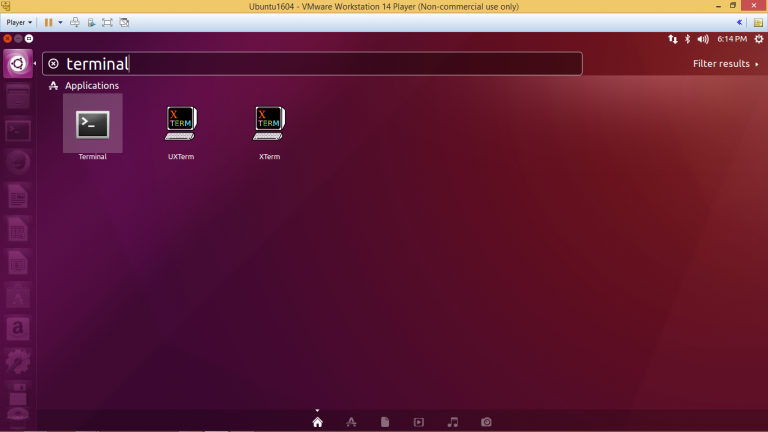Open the floppy disk drive launcher icon

pos(18,395)
